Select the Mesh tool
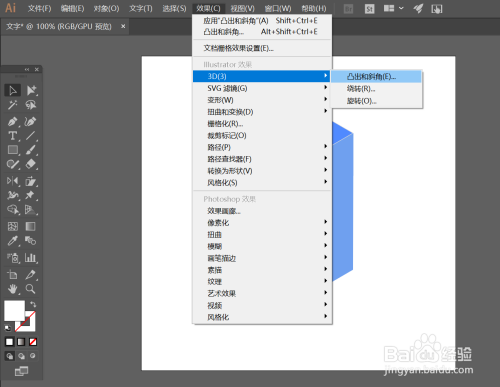This screenshot has height=387, width=500. click(13, 226)
